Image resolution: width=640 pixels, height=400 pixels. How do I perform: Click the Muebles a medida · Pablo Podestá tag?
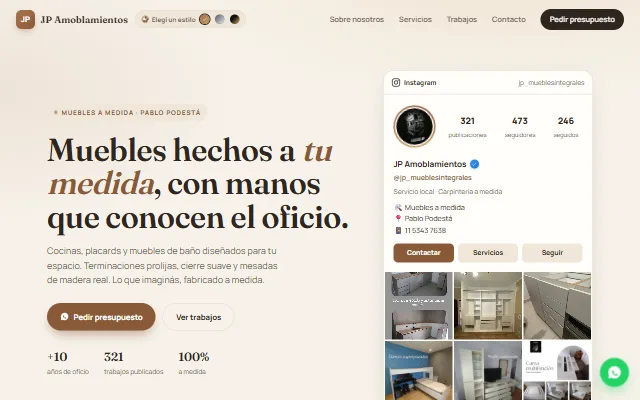(127, 112)
